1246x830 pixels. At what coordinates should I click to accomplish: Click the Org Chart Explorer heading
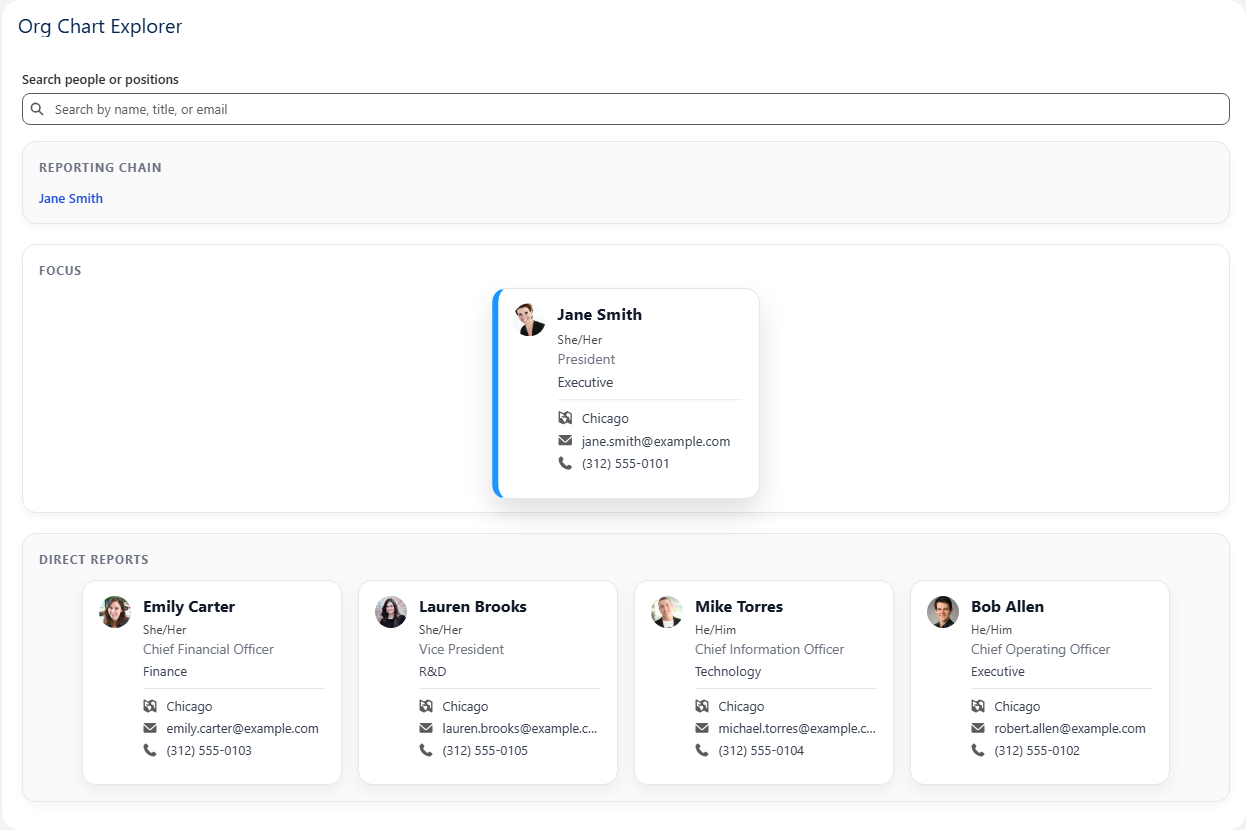pyautogui.click(x=100, y=27)
